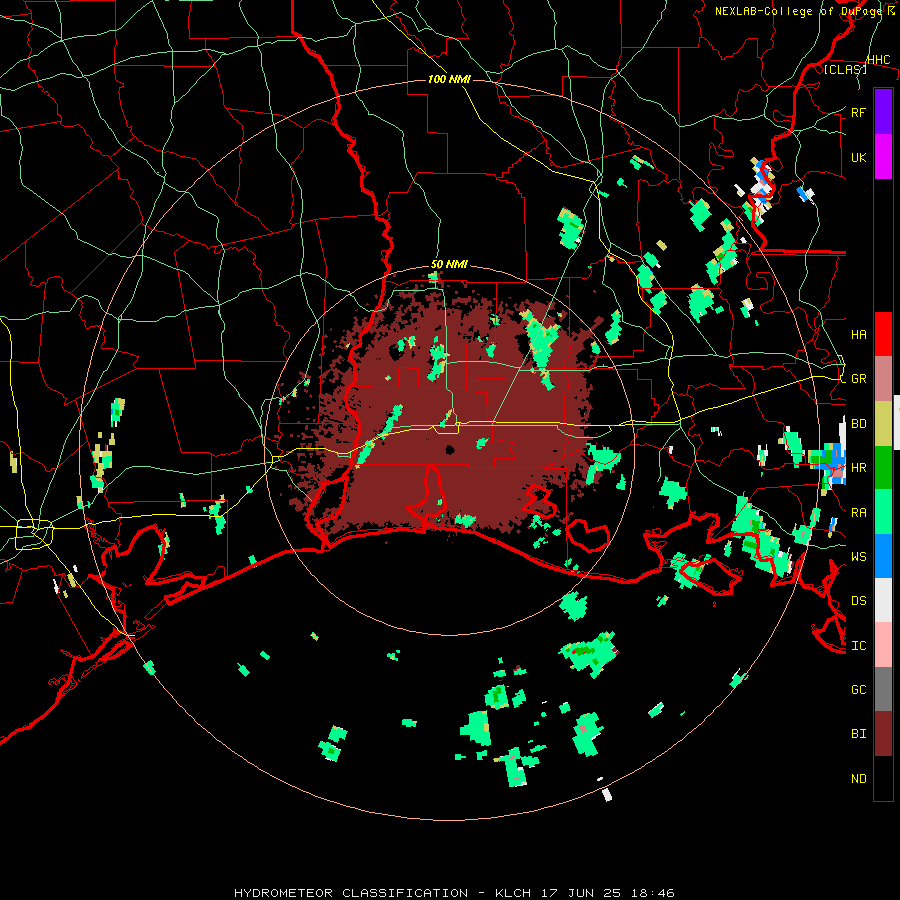Click the black radar site dot in the brown area
900x900 pixels.
click(450, 449)
